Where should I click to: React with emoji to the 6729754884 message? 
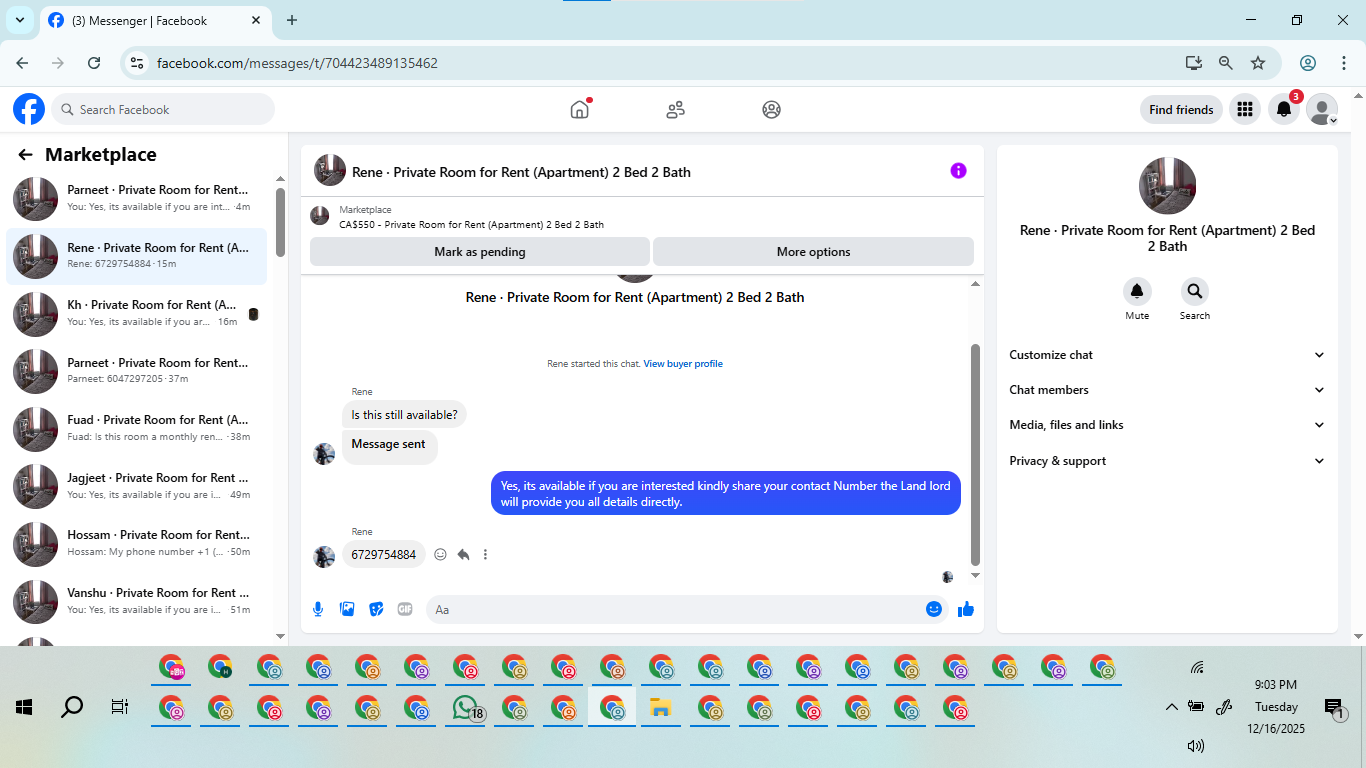440,554
